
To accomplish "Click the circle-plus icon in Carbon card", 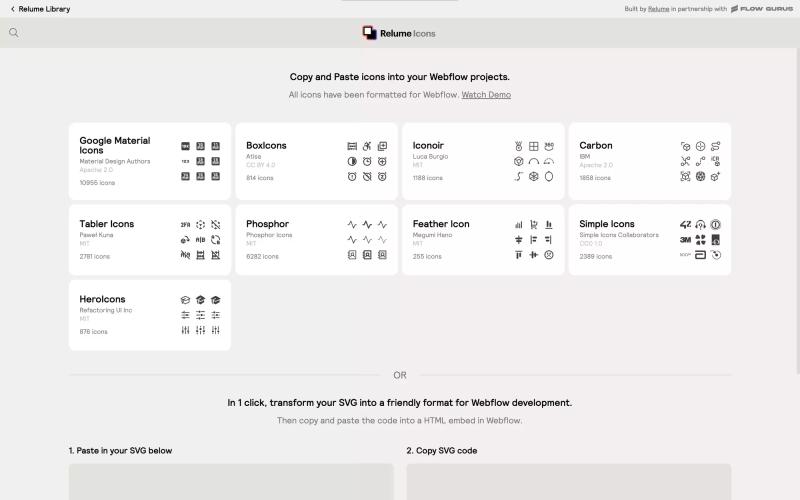I will tap(701, 146).
